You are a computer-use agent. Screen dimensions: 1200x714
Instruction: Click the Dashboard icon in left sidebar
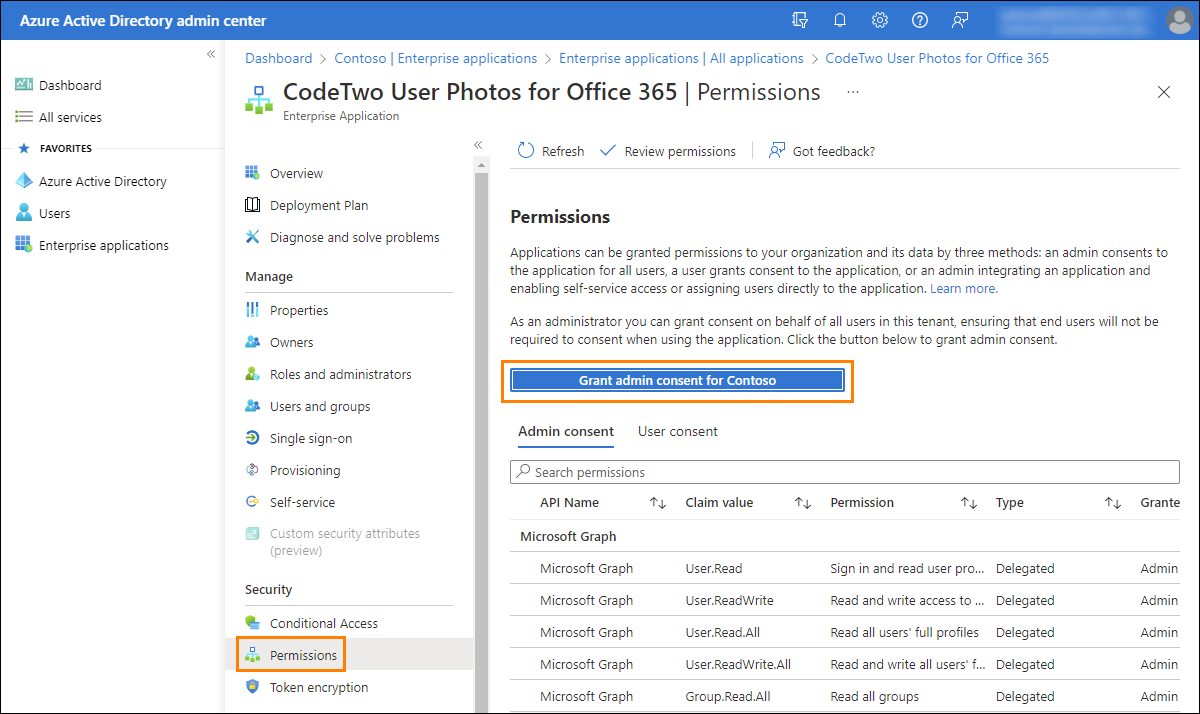pyautogui.click(x=24, y=85)
